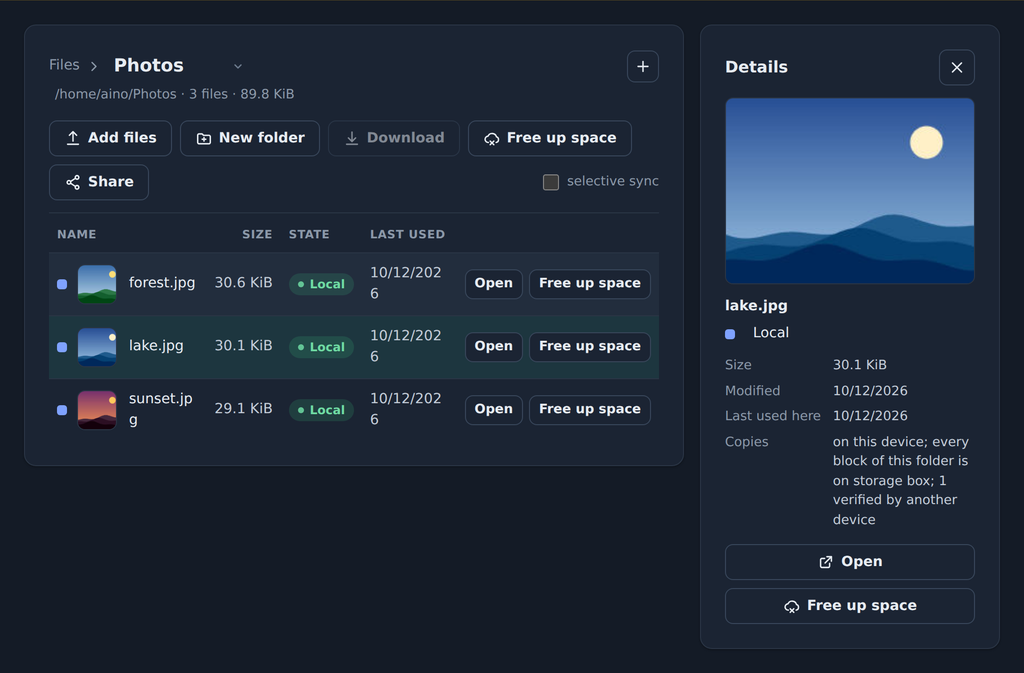Sort the table by the NAME column
The height and width of the screenshot is (673, 1024).
pyautogui.click(x=76, y=234)
